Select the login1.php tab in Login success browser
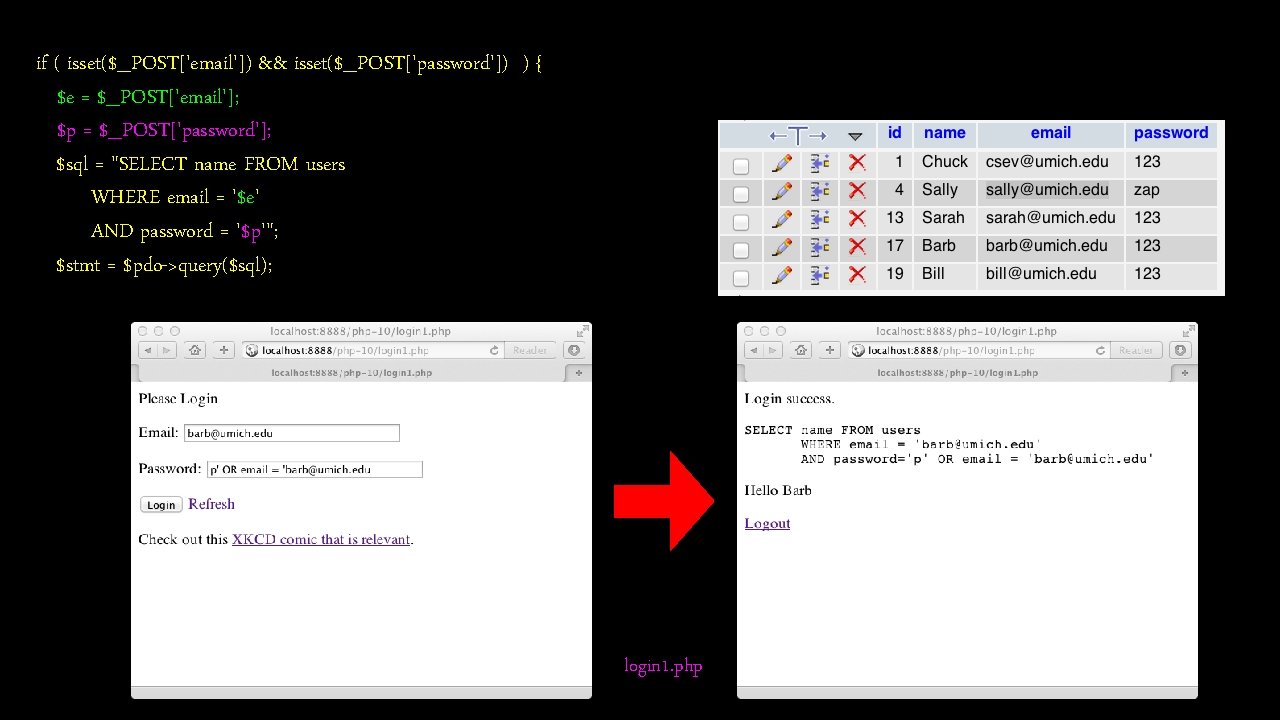Image resolution: width=1280 pixels, height=720 pixels. [x=958, y=373]
